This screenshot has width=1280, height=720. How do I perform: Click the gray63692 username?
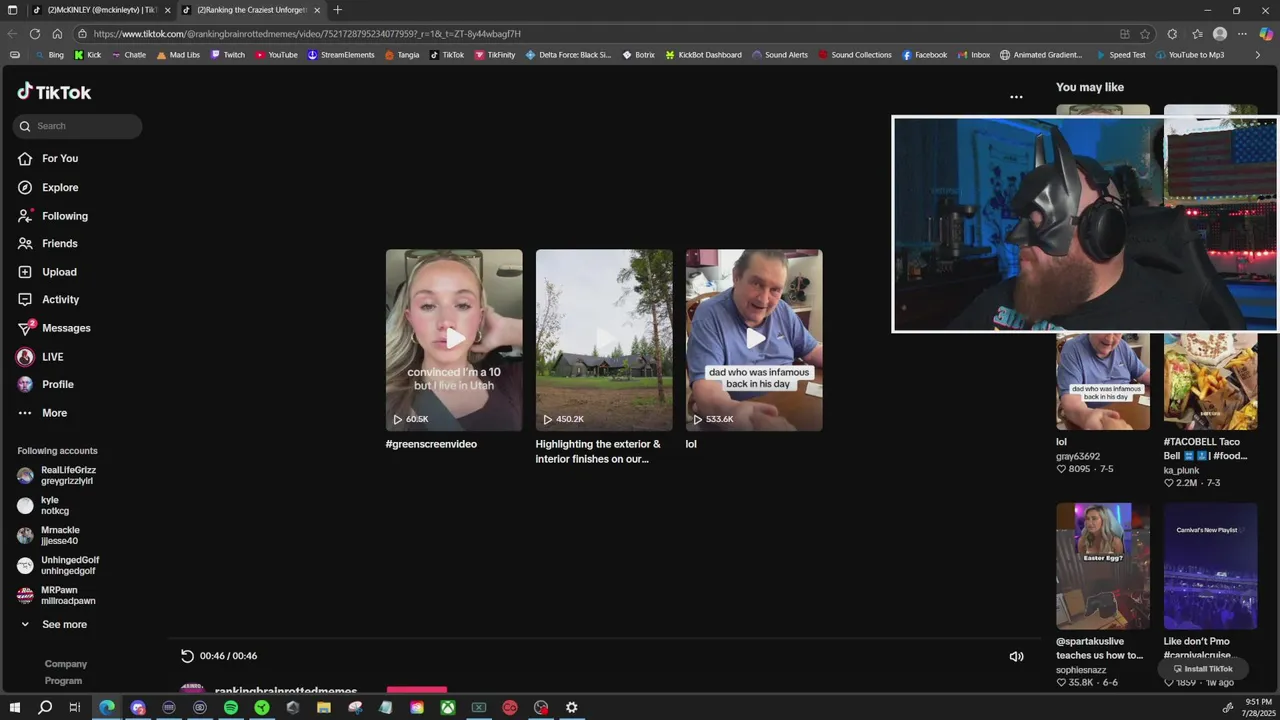point(1078,456)
